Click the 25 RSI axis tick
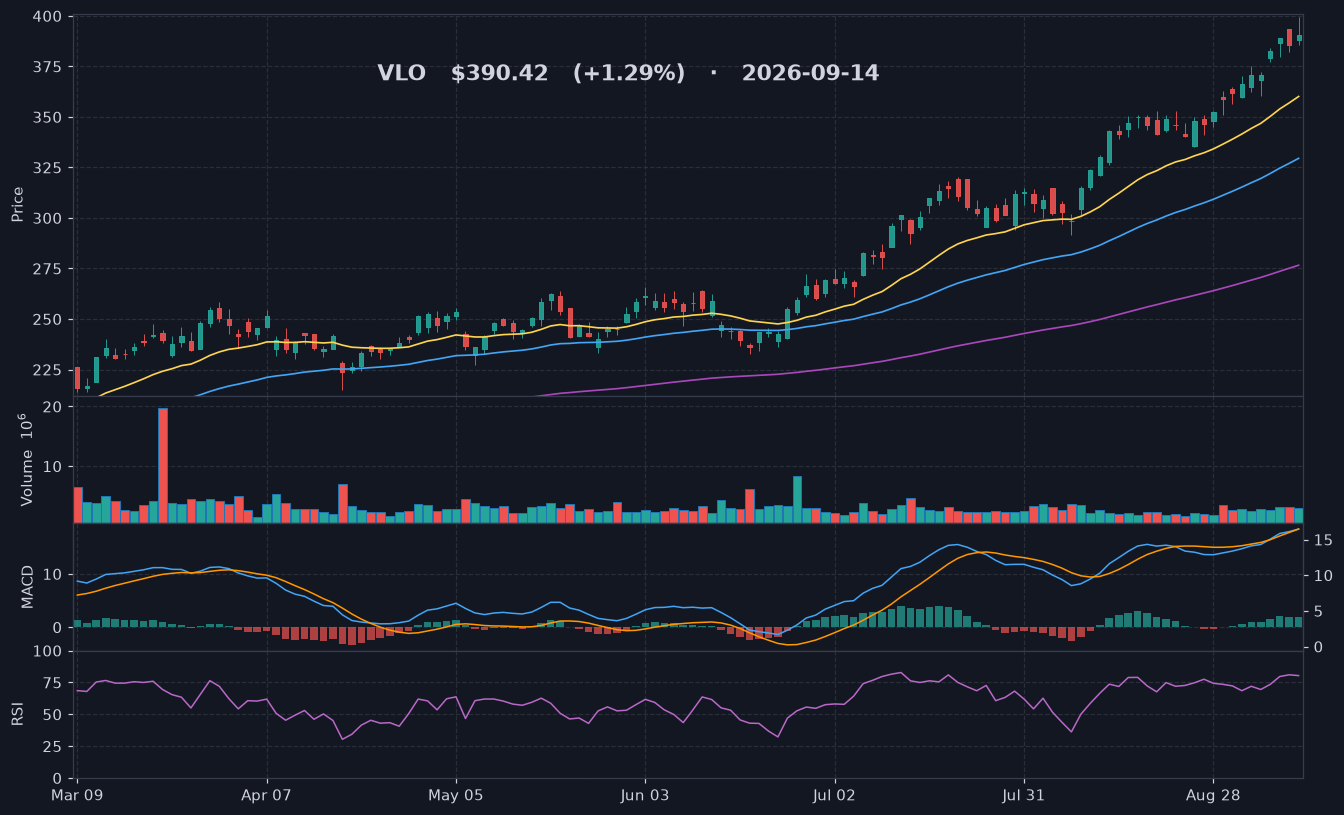 tap(52, 747)
